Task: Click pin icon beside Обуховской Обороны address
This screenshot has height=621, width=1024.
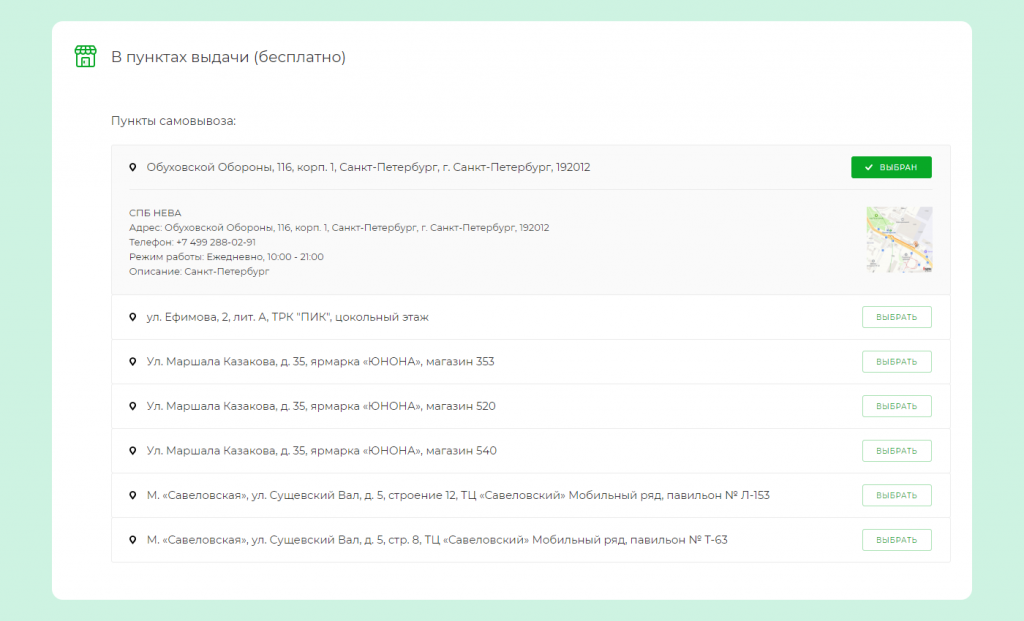Action: (x=133, y=167)
